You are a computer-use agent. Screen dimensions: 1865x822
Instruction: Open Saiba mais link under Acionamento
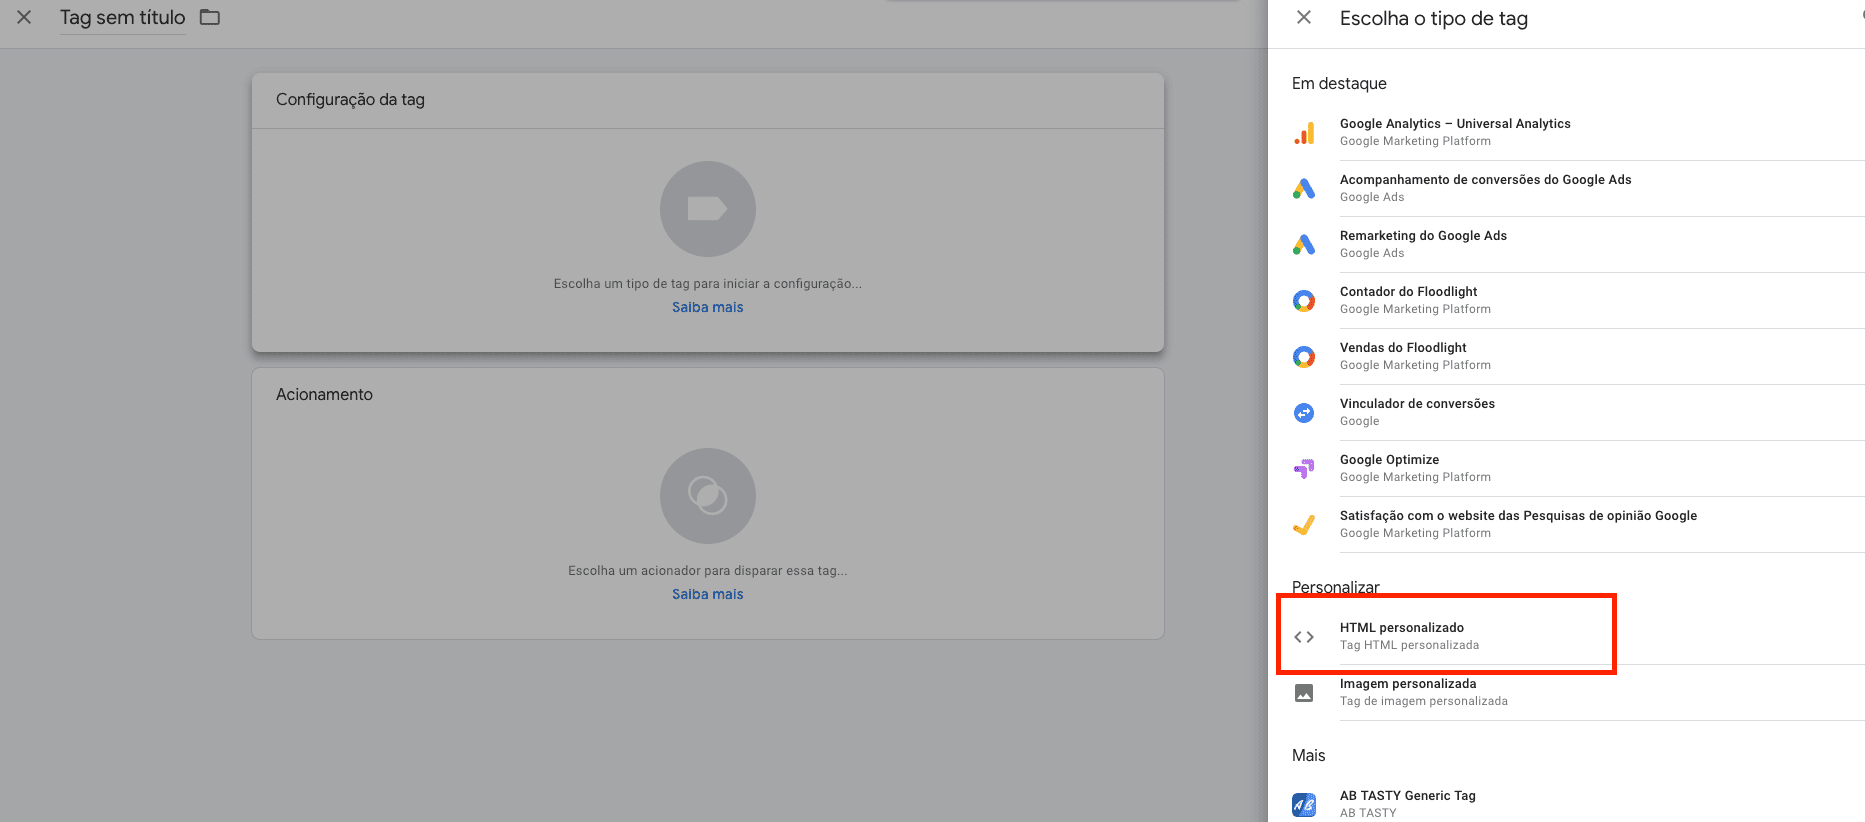[708, 594]
